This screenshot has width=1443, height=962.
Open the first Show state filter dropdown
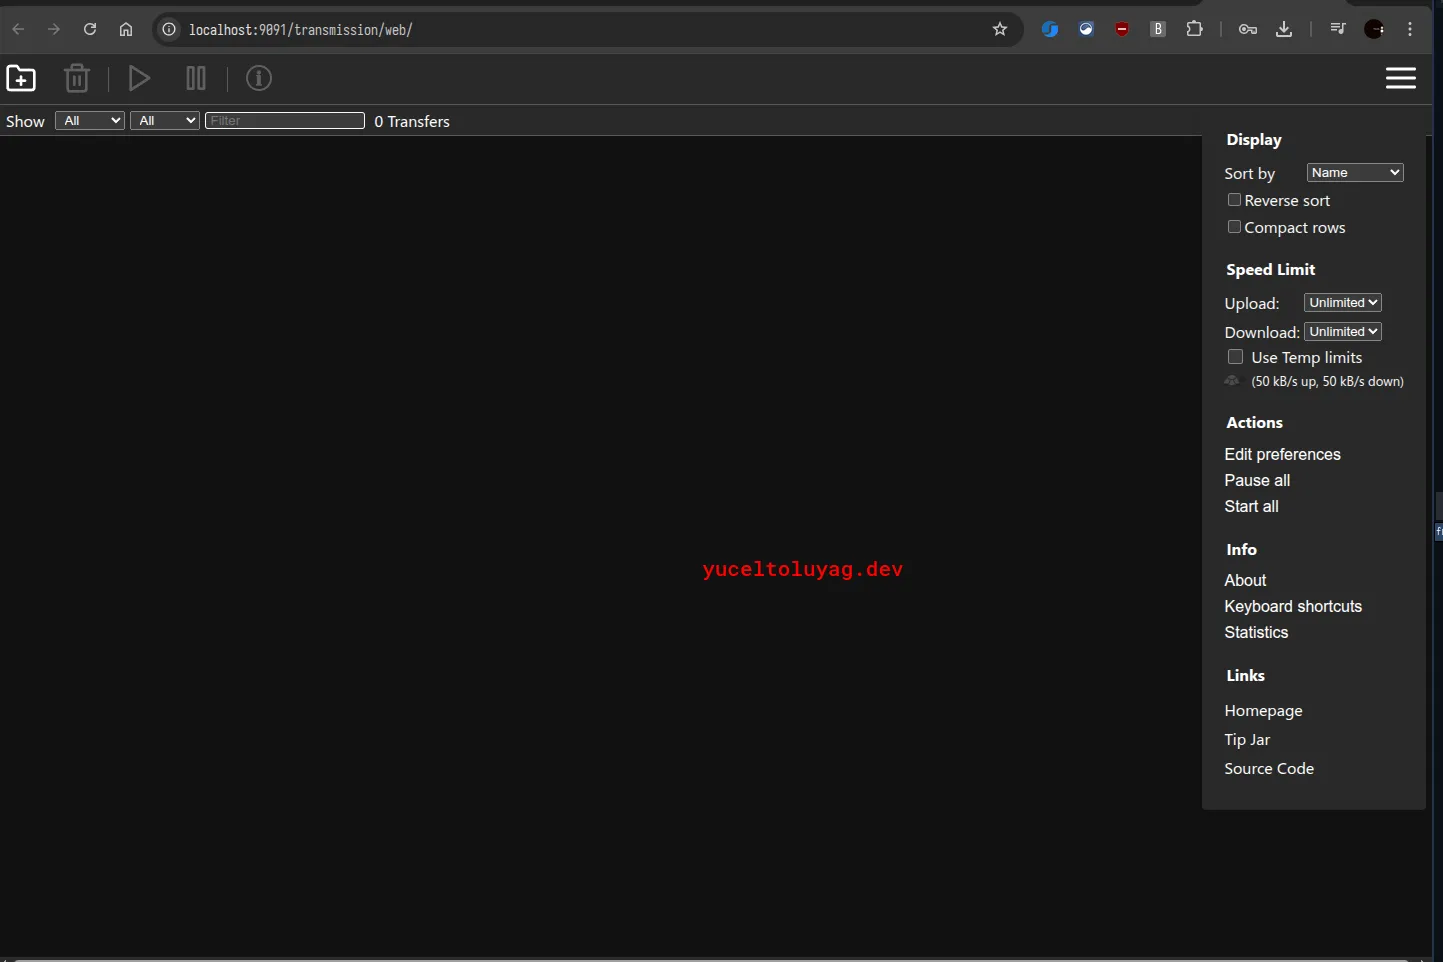(x=90, y=121)
